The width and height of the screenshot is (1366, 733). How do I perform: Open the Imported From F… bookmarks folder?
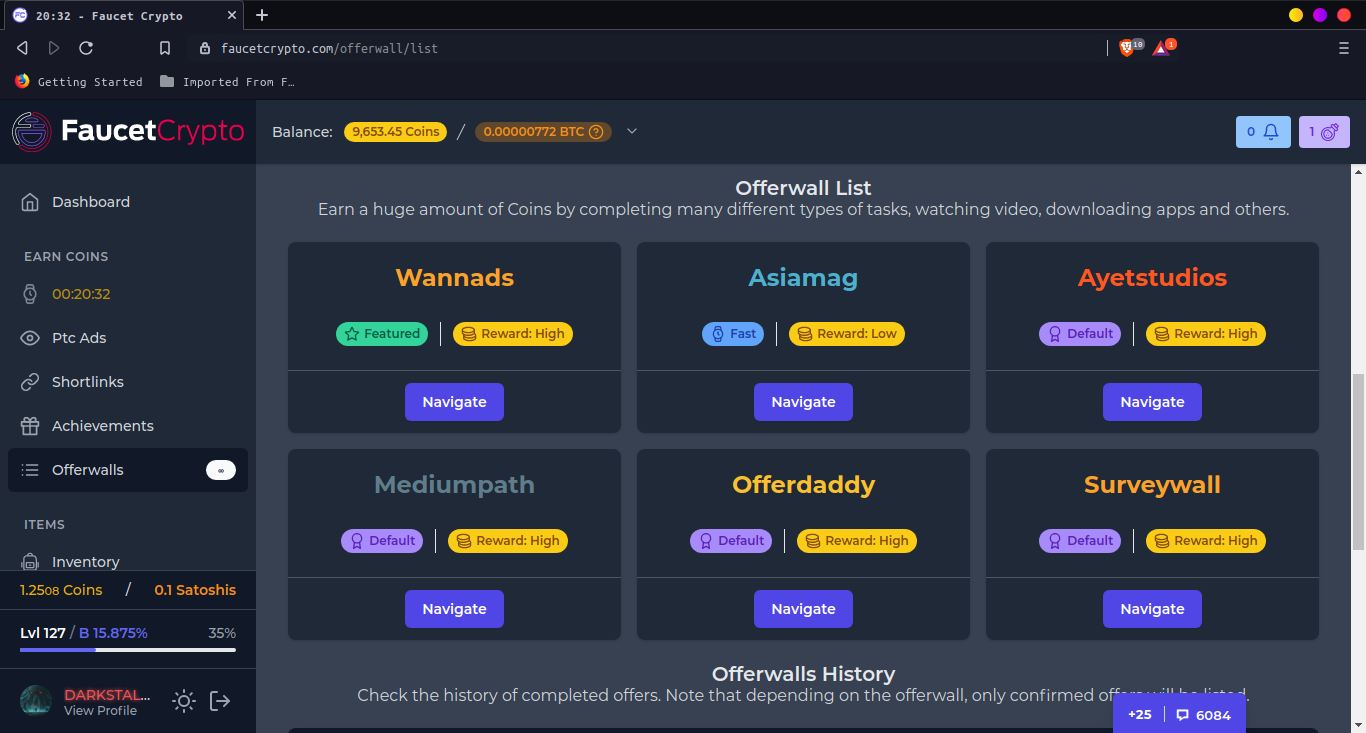click(226, 82)
